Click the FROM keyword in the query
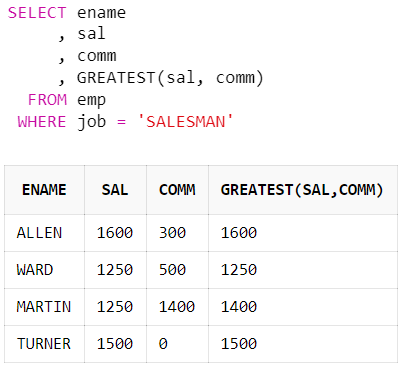 [47, 100]
